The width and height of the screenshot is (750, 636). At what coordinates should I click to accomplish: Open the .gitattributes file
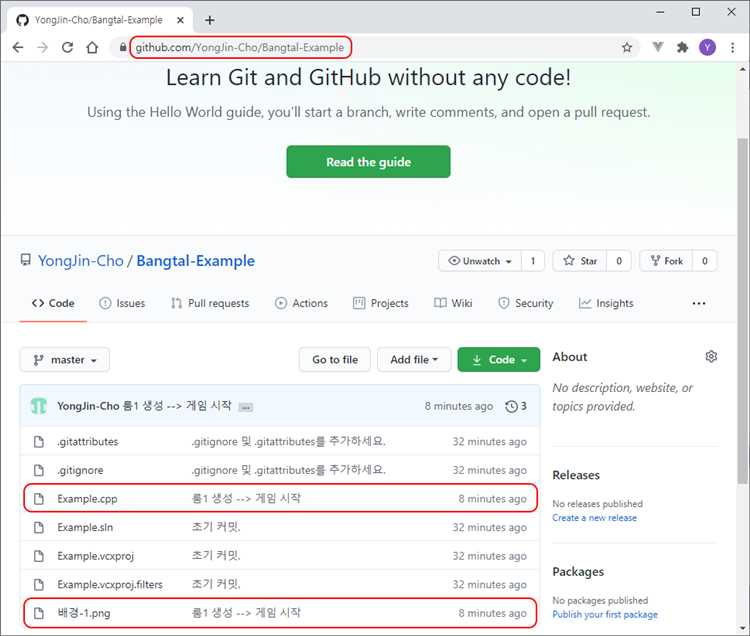[88, 441]
